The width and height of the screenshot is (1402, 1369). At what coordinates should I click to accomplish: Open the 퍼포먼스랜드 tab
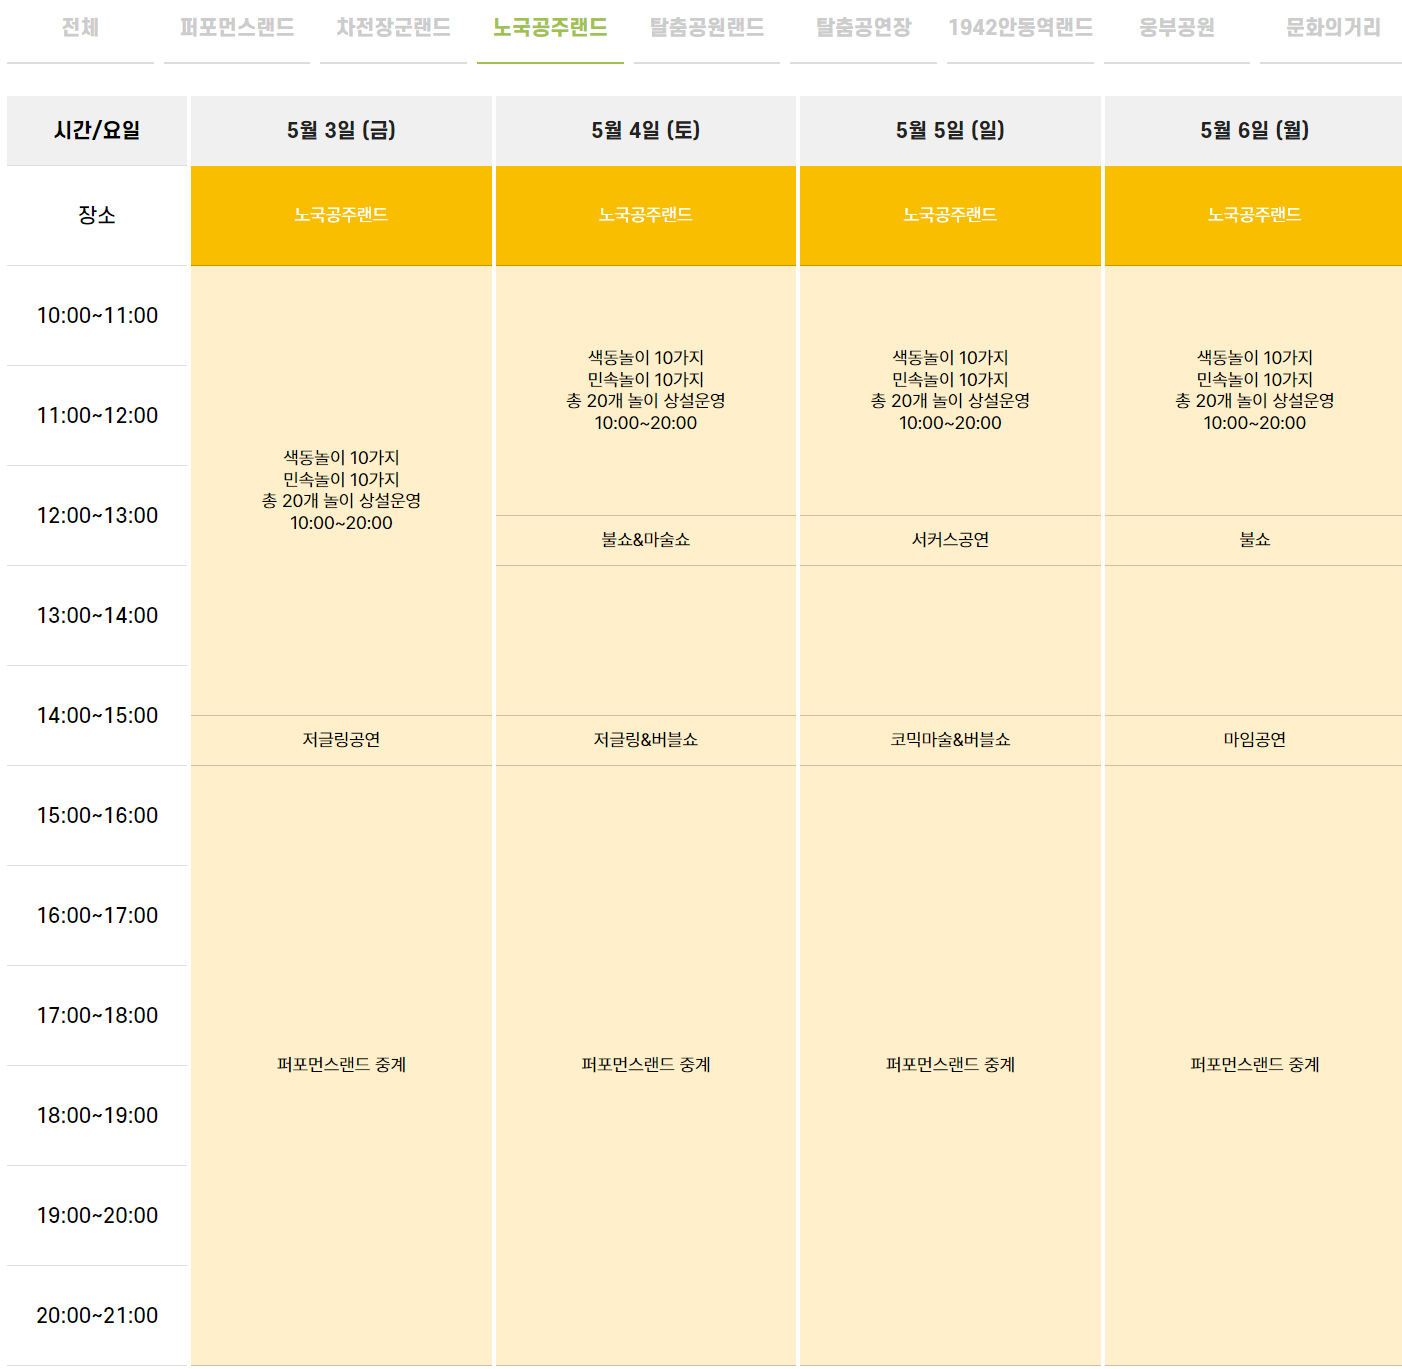coord(237,28)
